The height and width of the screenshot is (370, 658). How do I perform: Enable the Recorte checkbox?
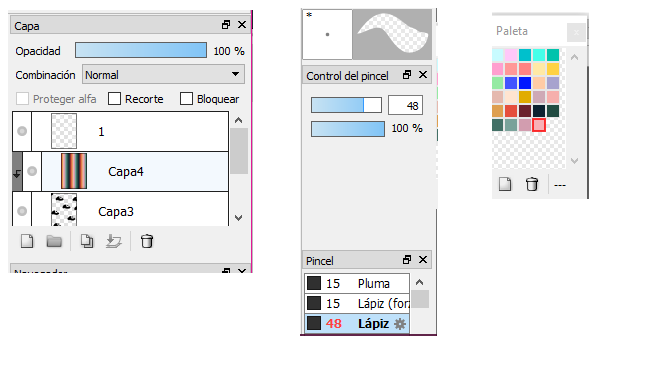[x=114, y=99]
